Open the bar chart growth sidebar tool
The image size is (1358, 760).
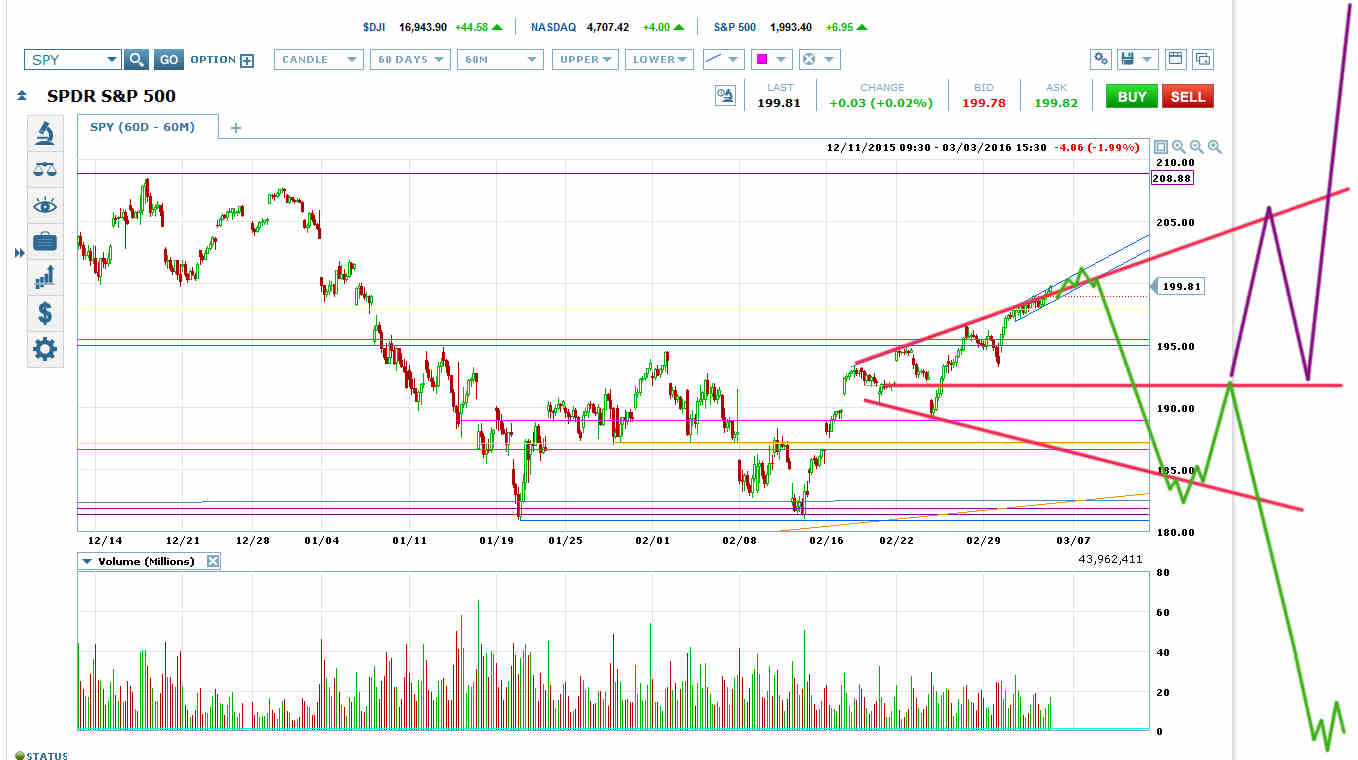click(45, 277)
